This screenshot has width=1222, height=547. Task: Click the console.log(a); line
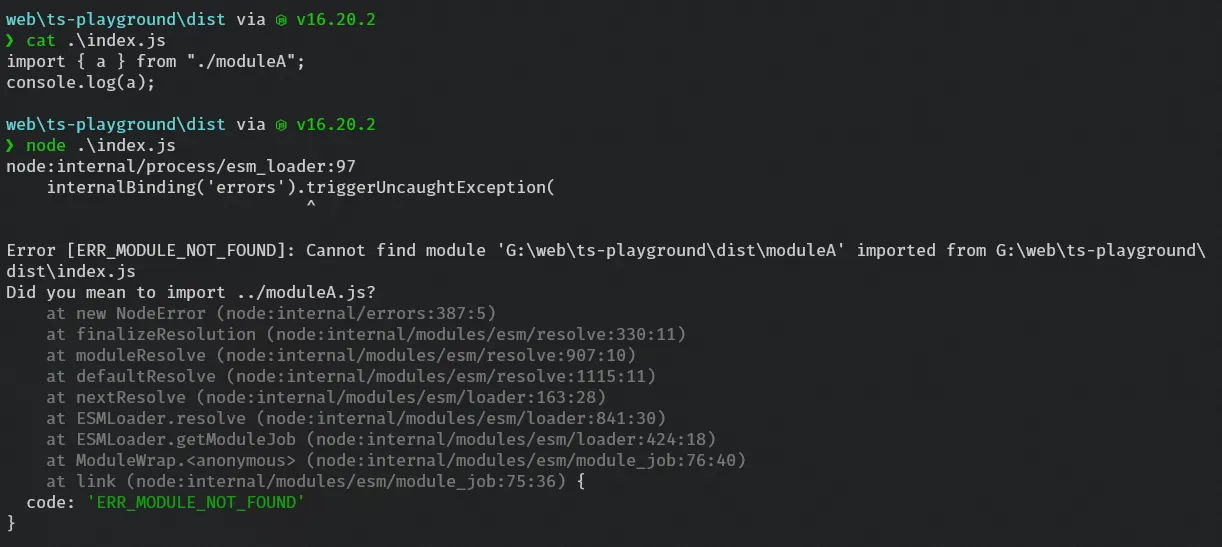coord(81,82)
